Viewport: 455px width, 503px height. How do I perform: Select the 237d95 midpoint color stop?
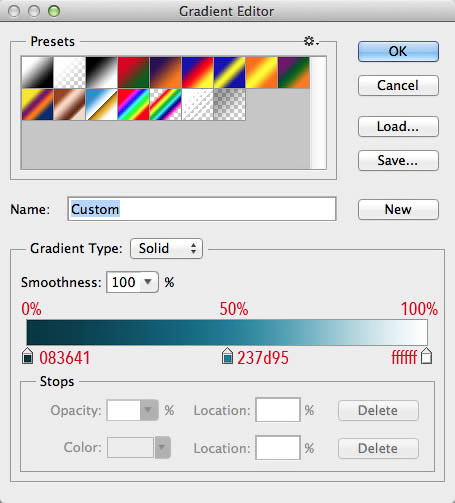(x=227, y=356)
